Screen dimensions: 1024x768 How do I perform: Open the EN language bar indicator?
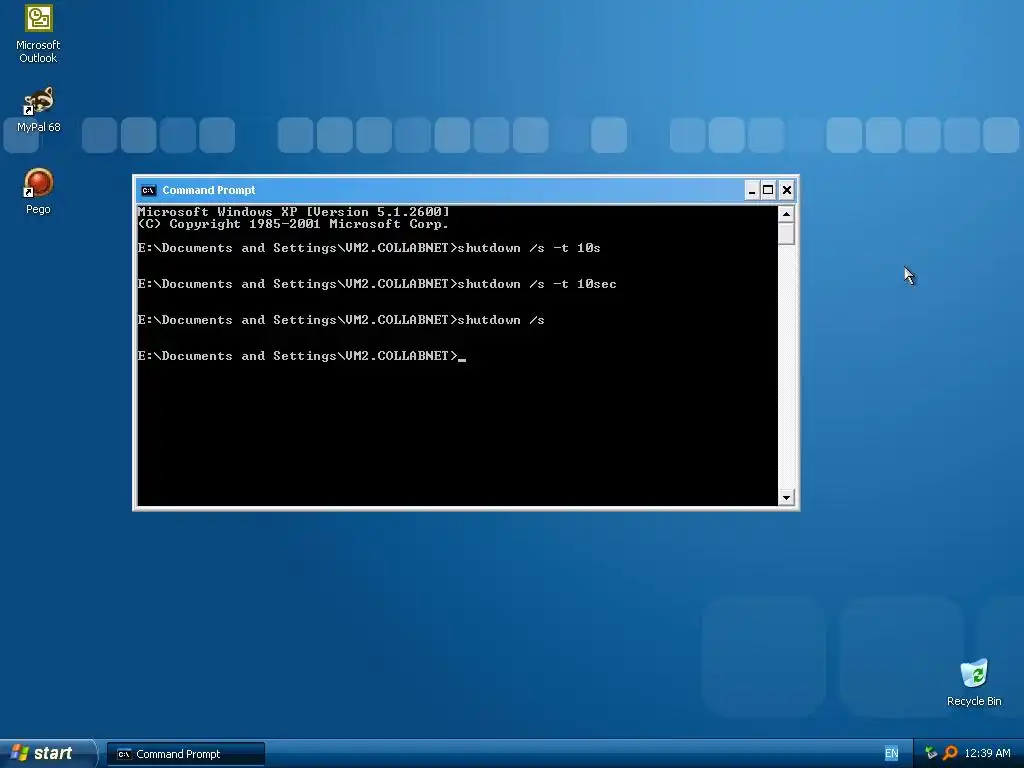(x=891, y=754)
